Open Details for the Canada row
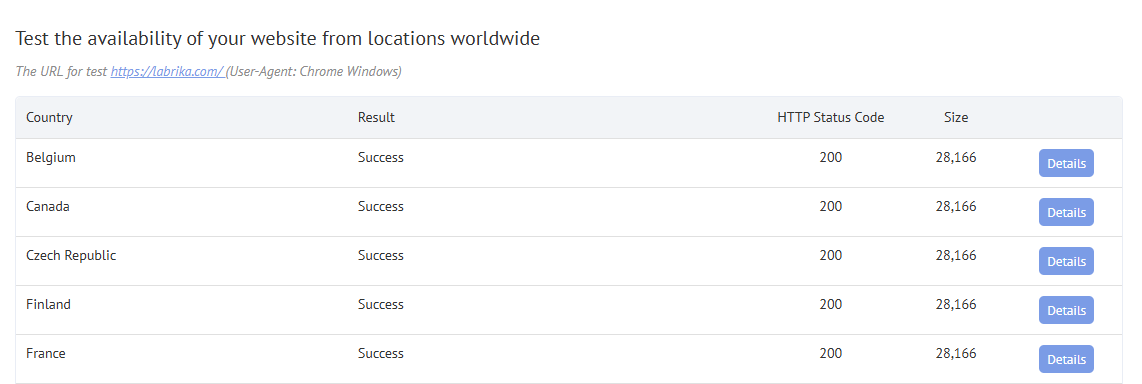Viewport: 1142px width, 384px height. [1066, 212]
